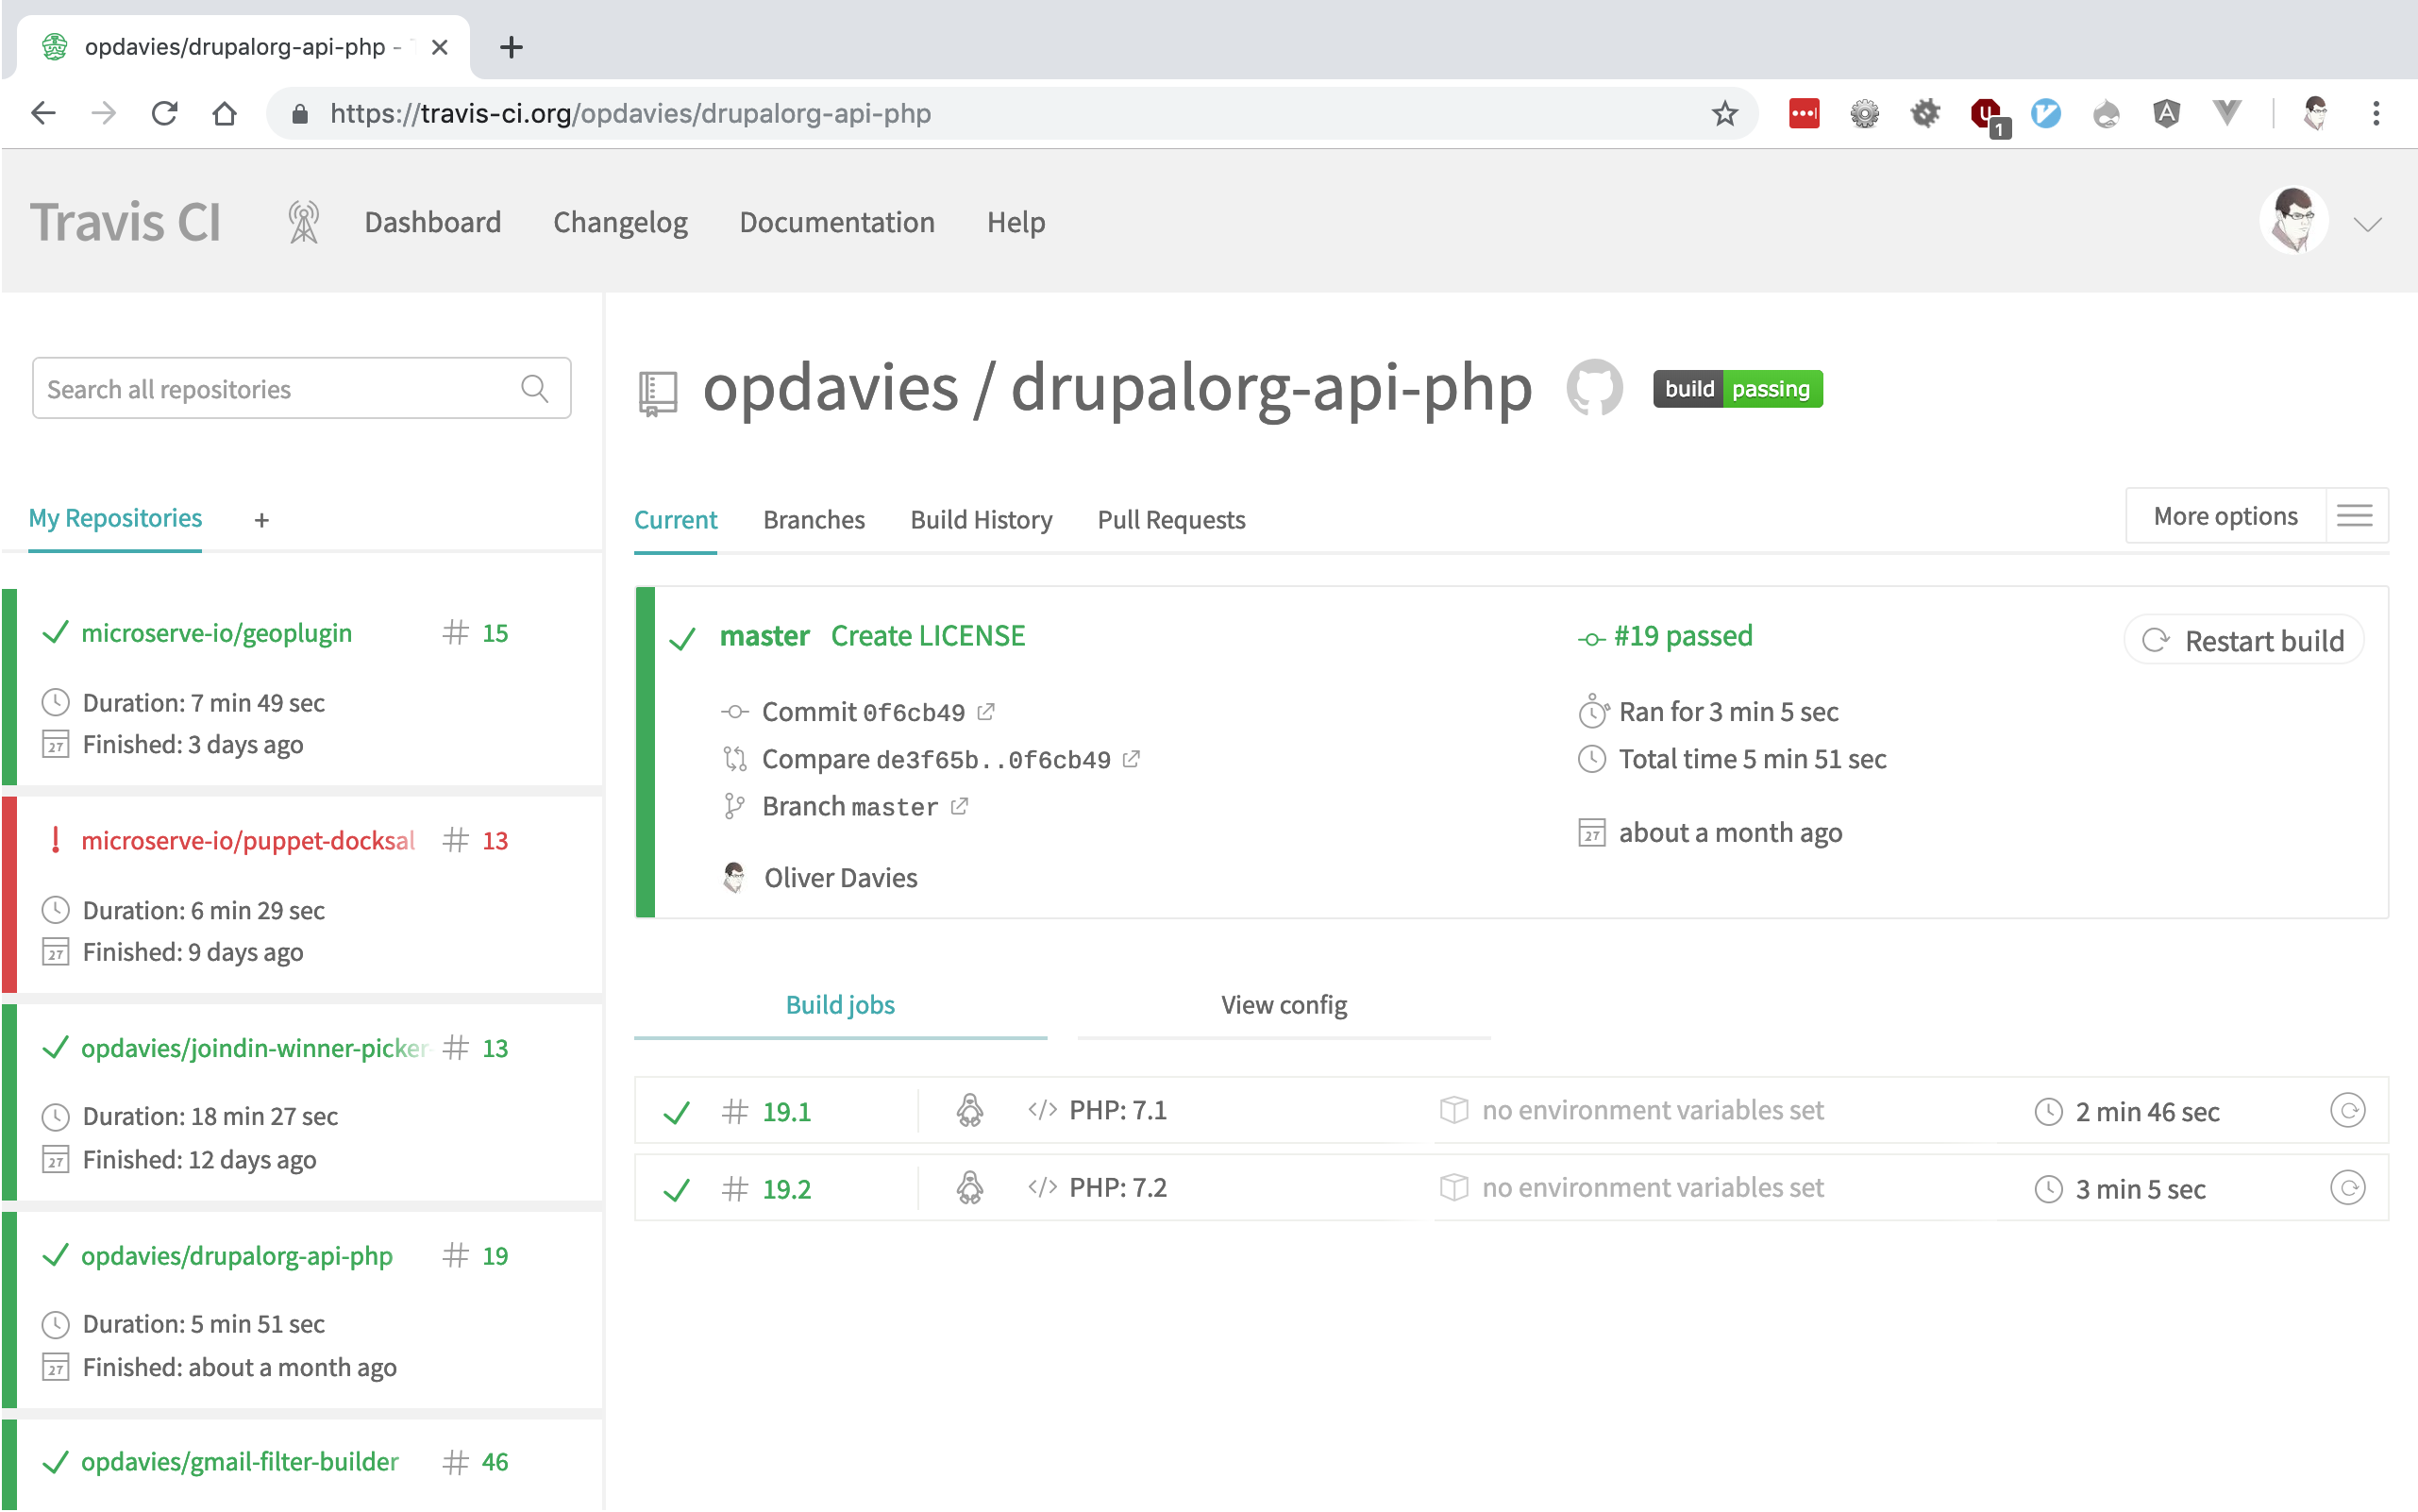Click the Compare de3f65b..0f6cb49 external link icon
Image resolution: width=2418 pixels, height=1512 pixels.
(x=1131, y=759)
